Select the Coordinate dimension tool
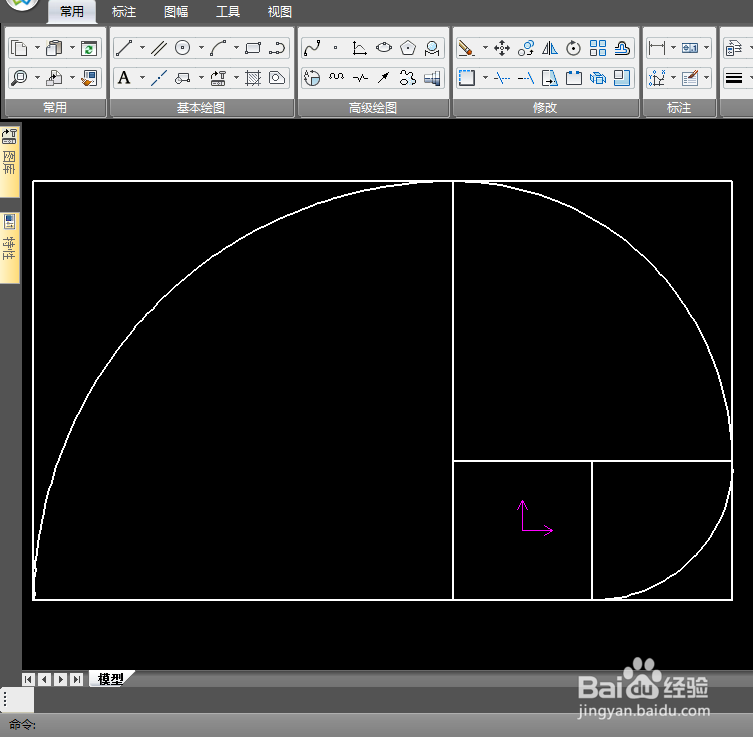This screenshot has height=737, width=753. [x=656, y=78]
